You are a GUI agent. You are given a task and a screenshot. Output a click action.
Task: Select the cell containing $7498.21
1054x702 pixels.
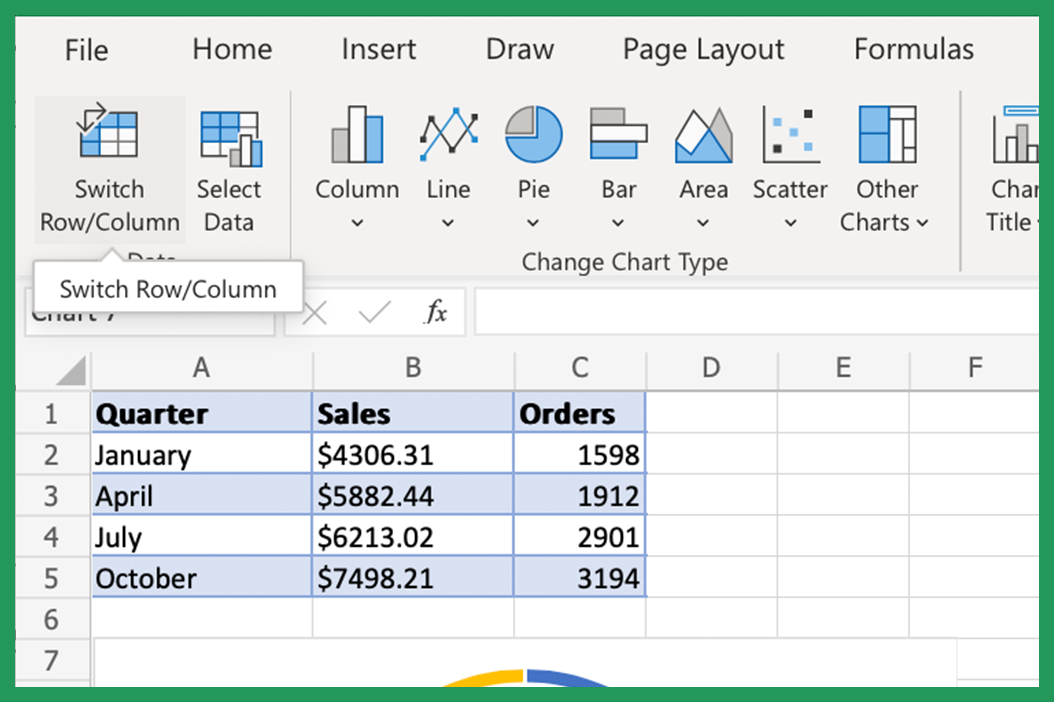click(413, 577)
